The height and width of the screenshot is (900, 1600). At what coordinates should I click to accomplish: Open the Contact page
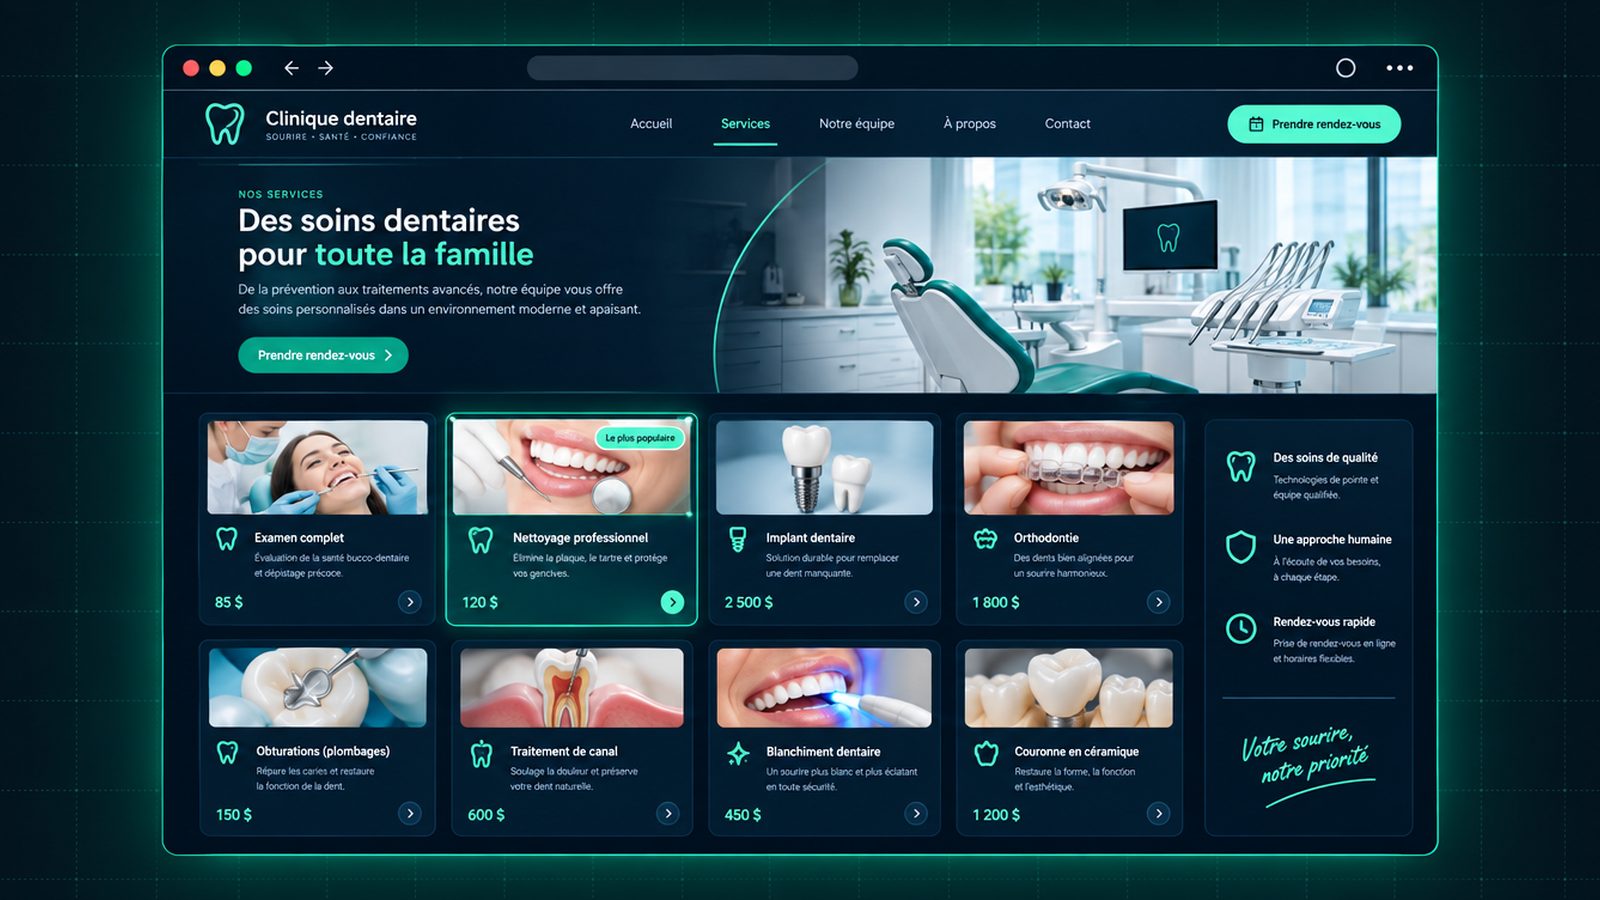click(x=1067, y=124)
